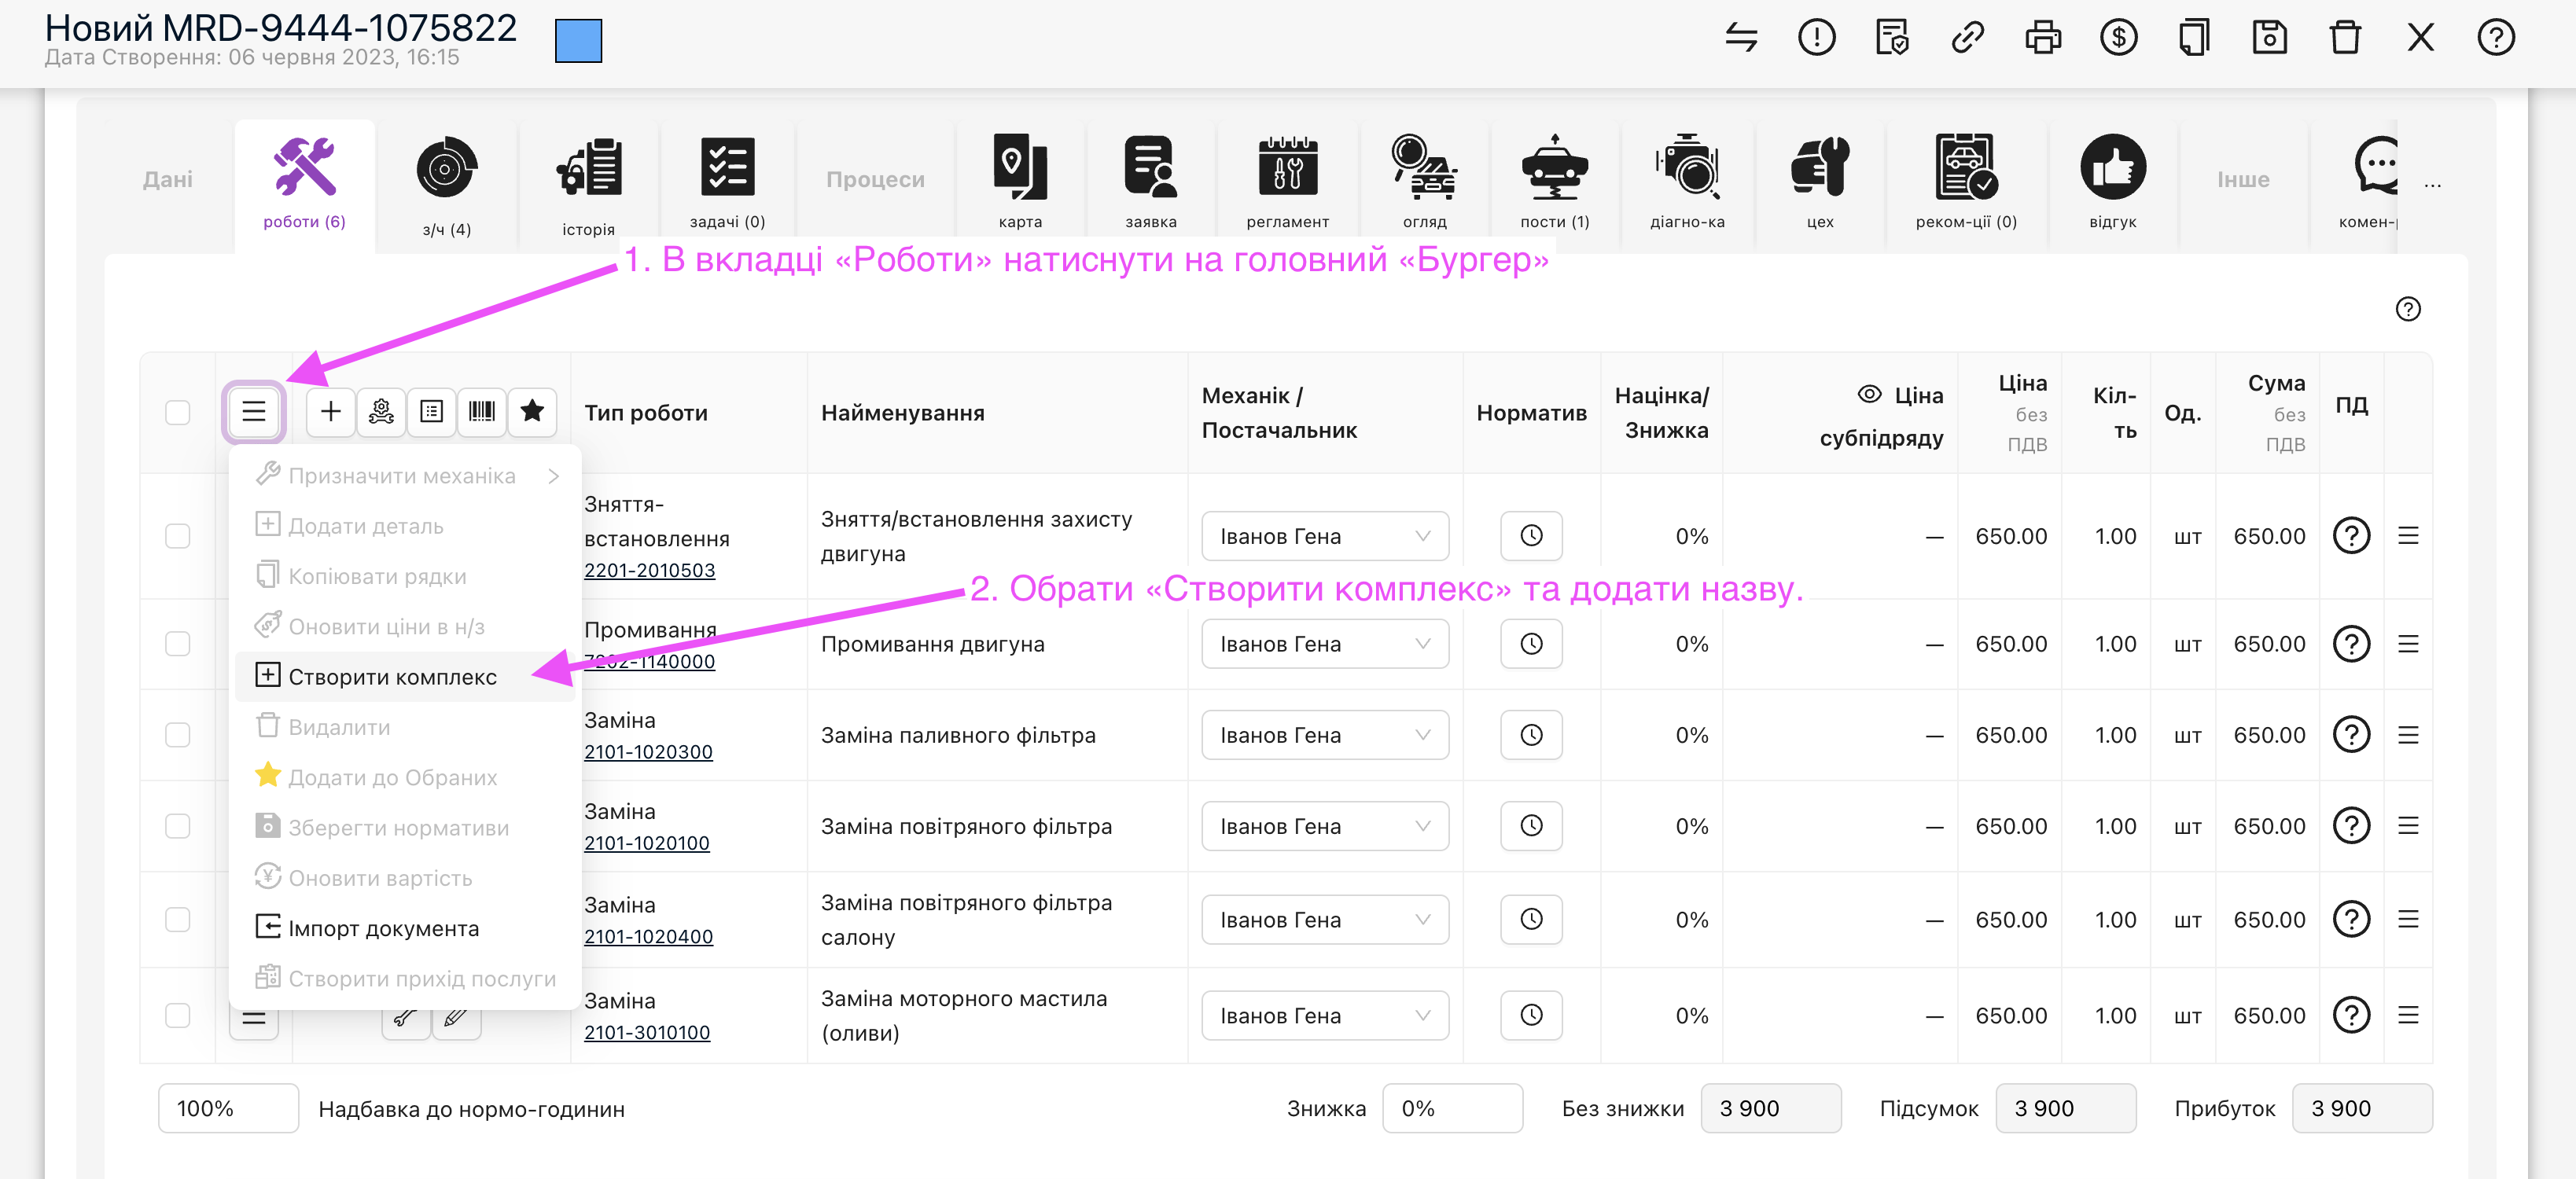2576x1179 pixels.
Task: Open mechanic dropdown for Заміна повітряного фільтра салону
Action: point(1324,919)
